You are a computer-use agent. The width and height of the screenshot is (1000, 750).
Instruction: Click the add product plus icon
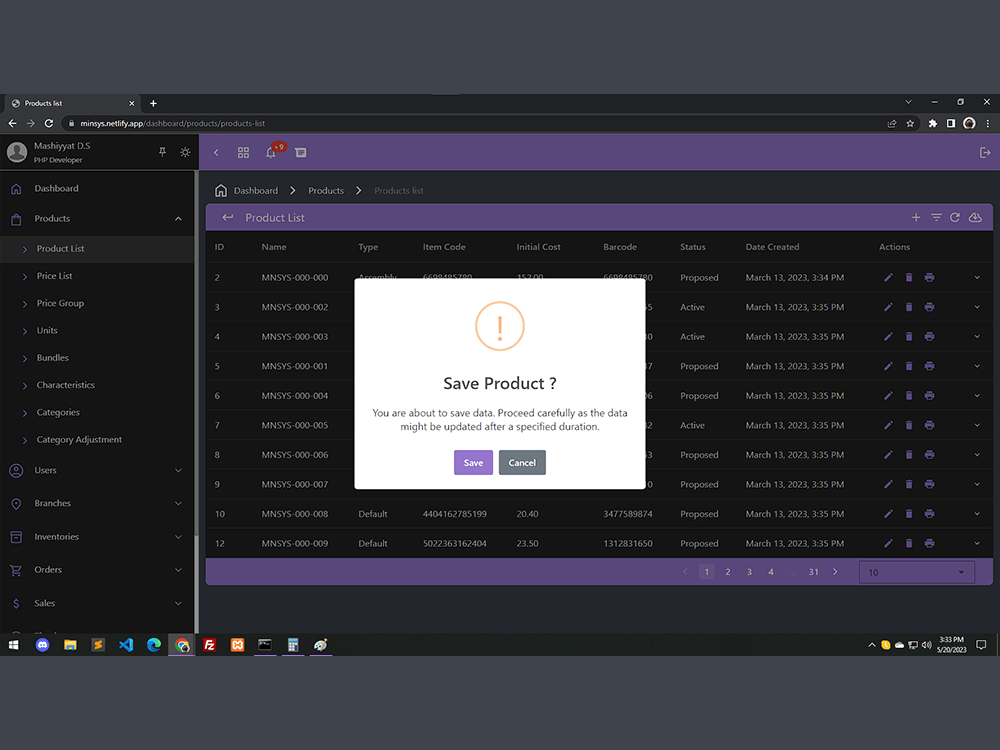pos(916,217)
